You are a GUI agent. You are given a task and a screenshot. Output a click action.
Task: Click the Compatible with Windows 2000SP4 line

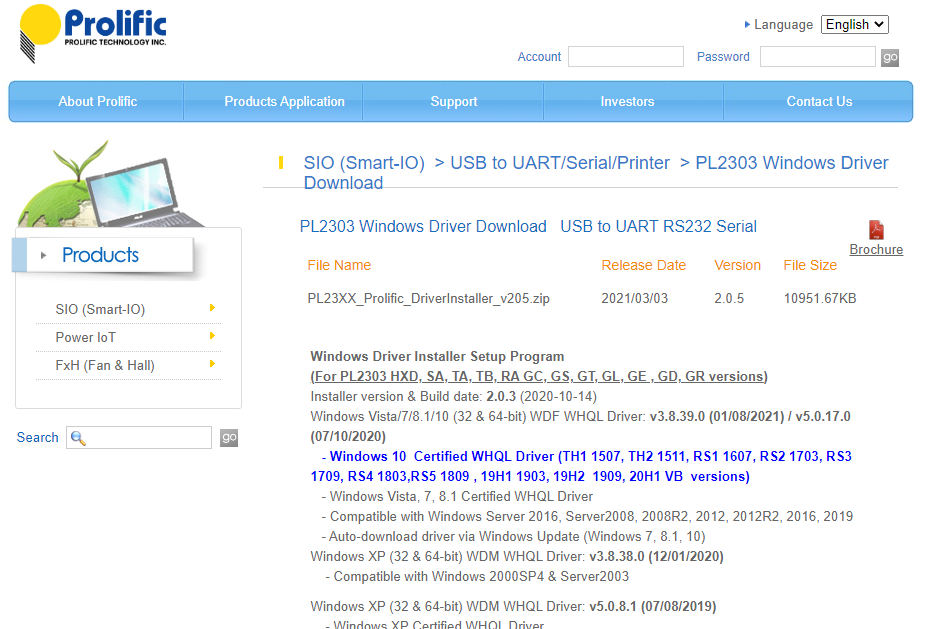[x=477, y=576]
